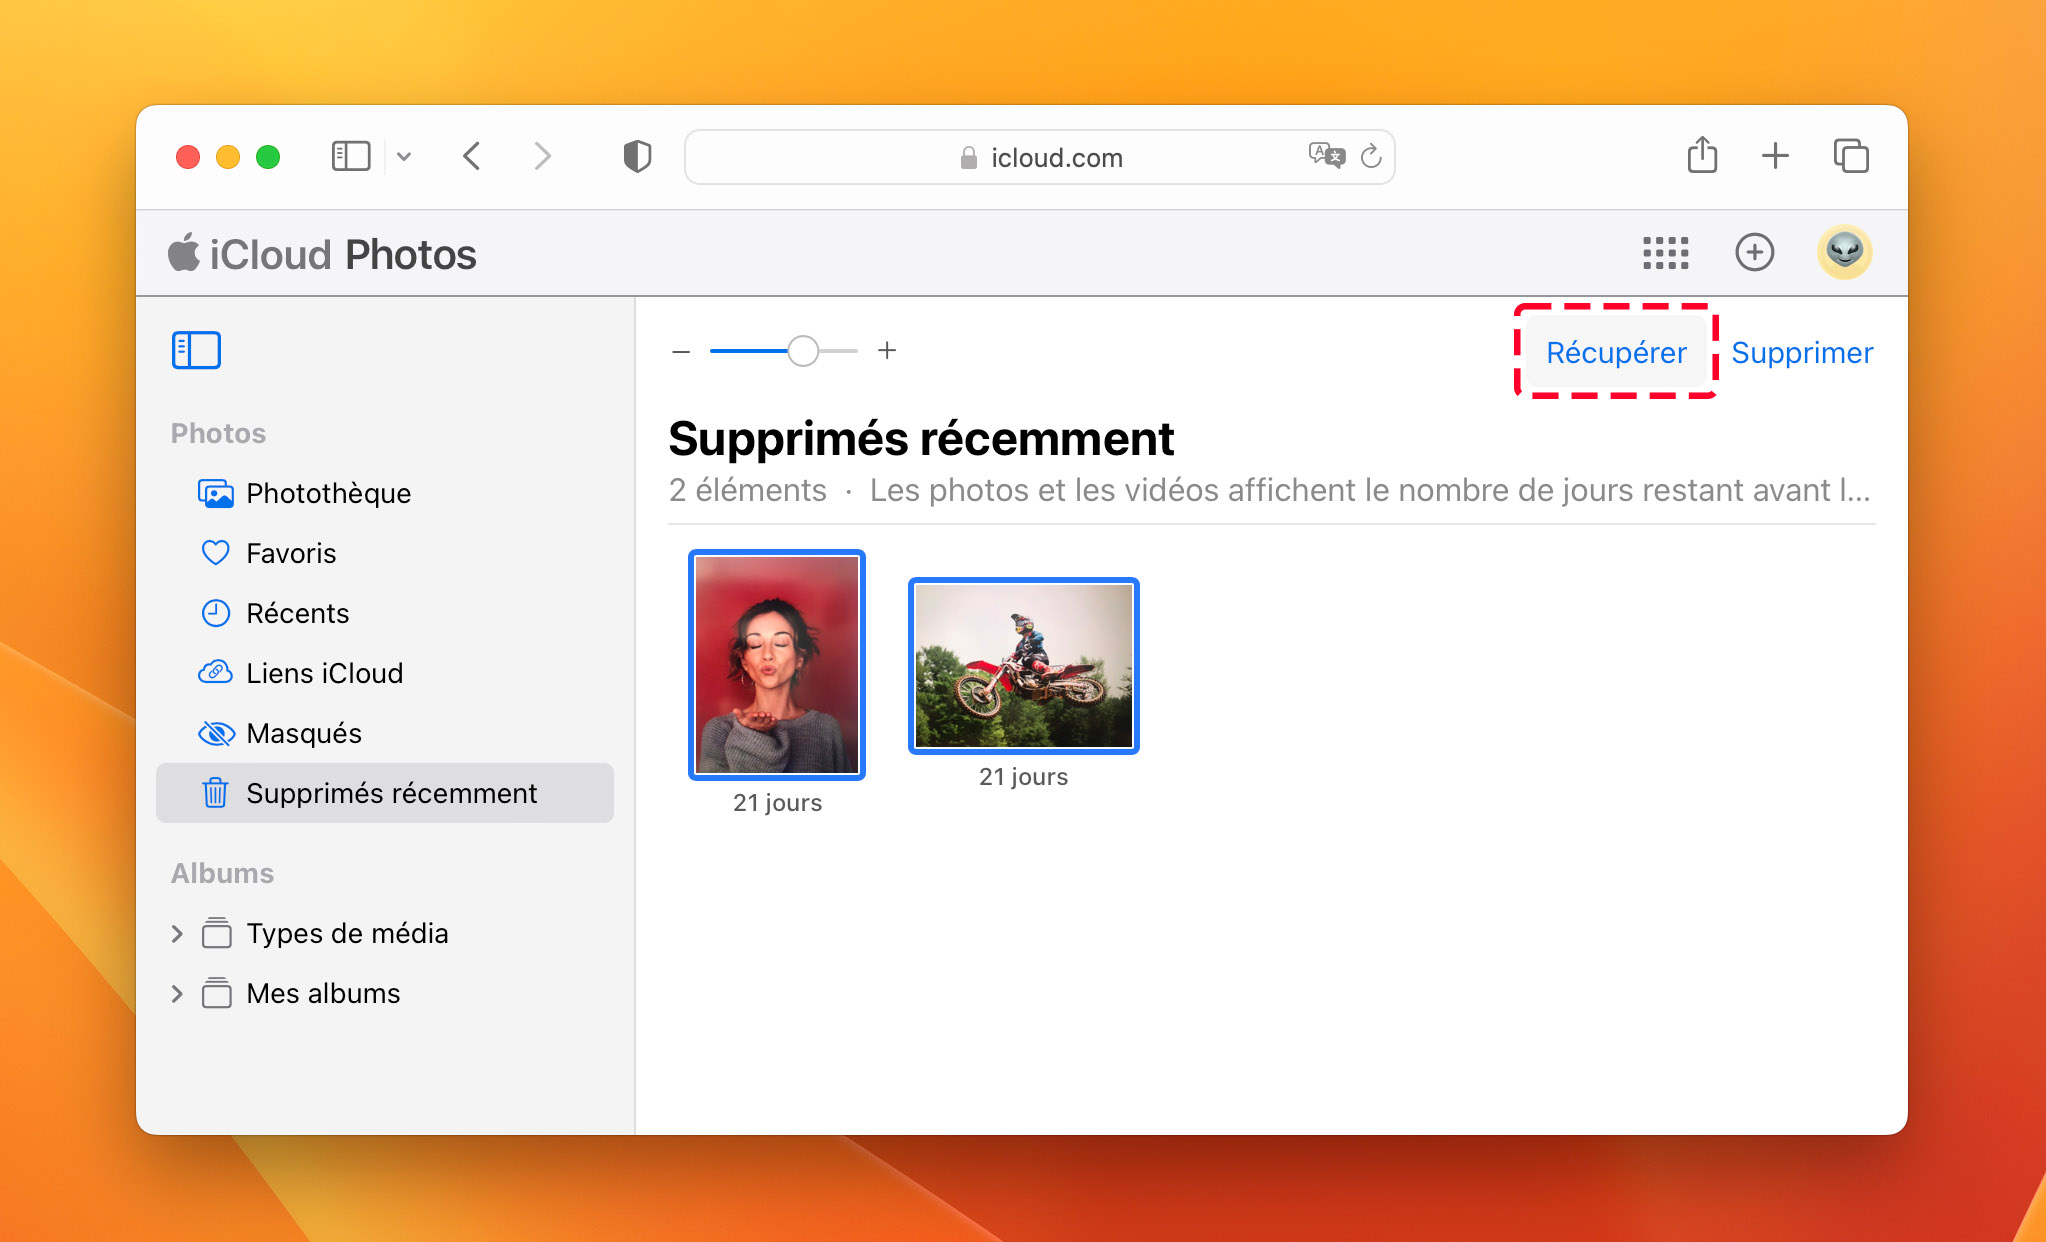The width and height of the screenshot is (2046, 1242).
Task: Click the translate page icon
Action: pos(1326,155)
